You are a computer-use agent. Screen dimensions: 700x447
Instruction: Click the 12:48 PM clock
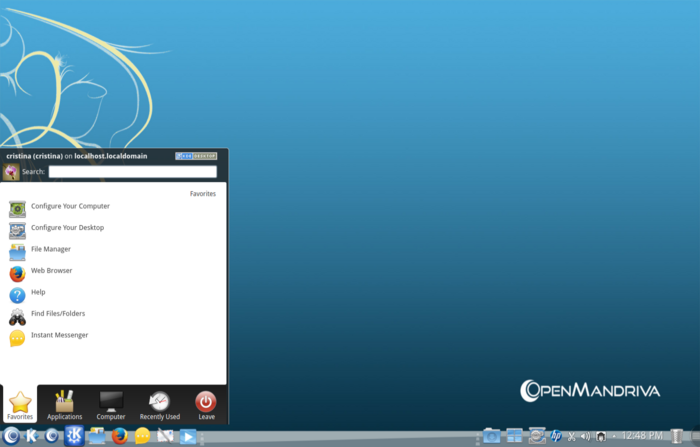pos(642,436)
